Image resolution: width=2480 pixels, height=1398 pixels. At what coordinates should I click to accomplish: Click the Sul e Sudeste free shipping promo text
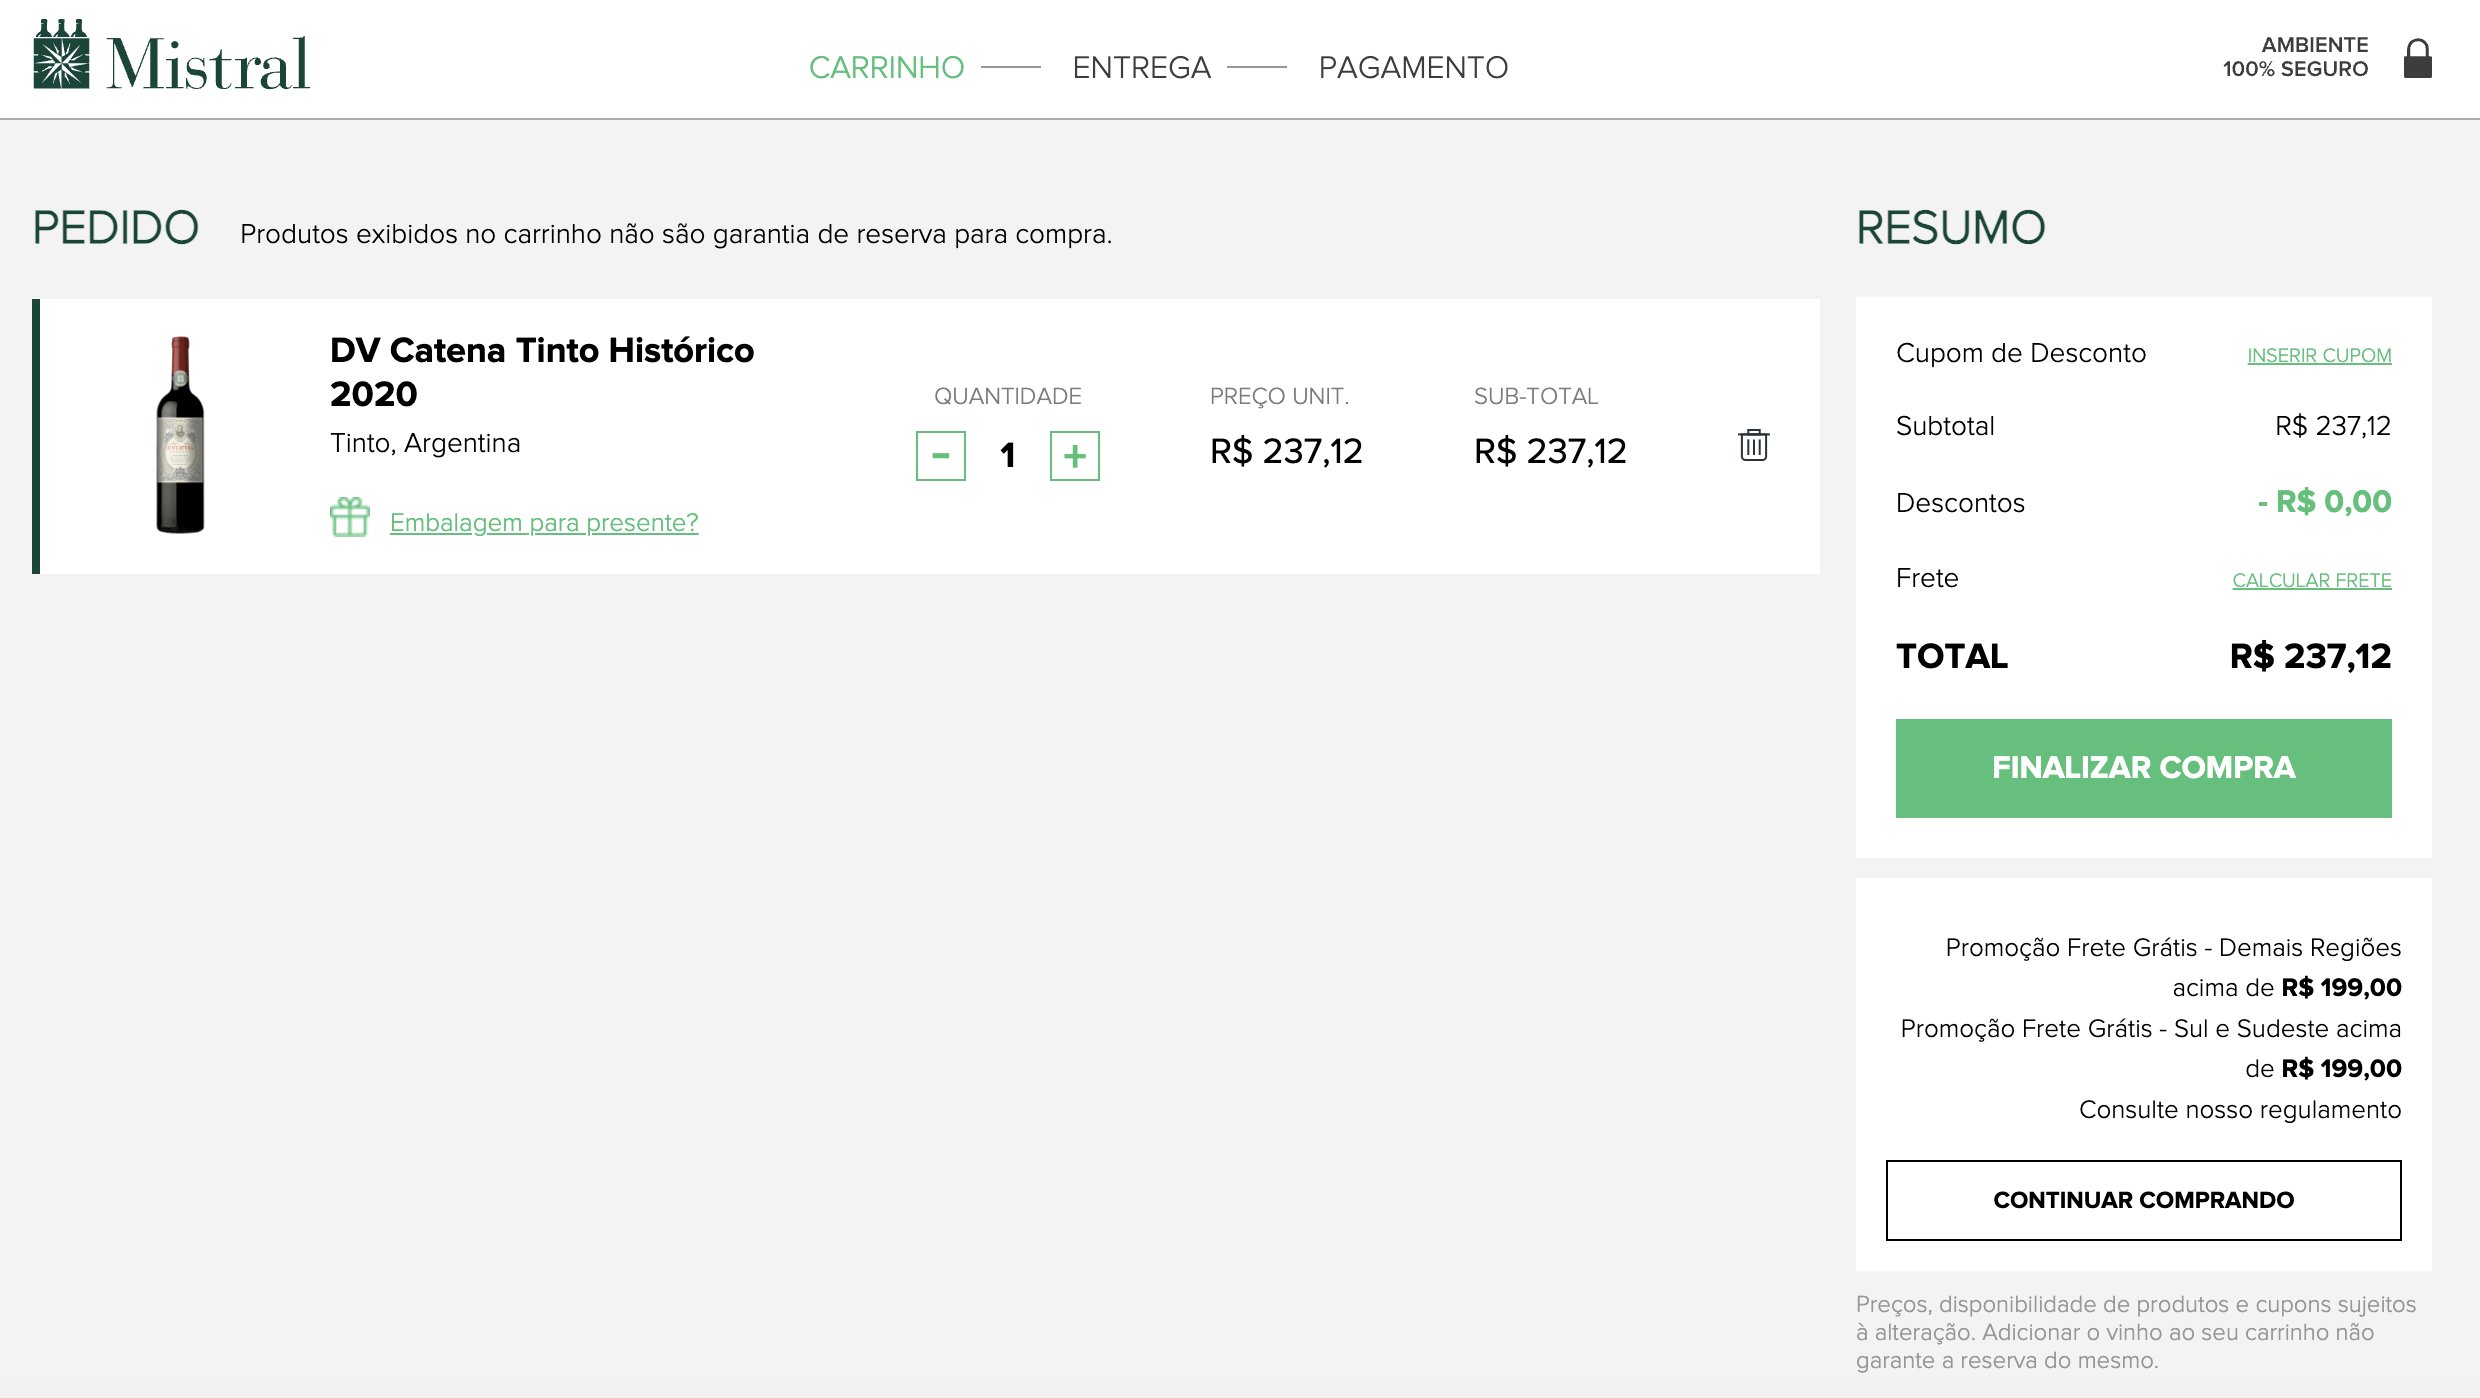pyautogui.click(x=2150, y=1048)
